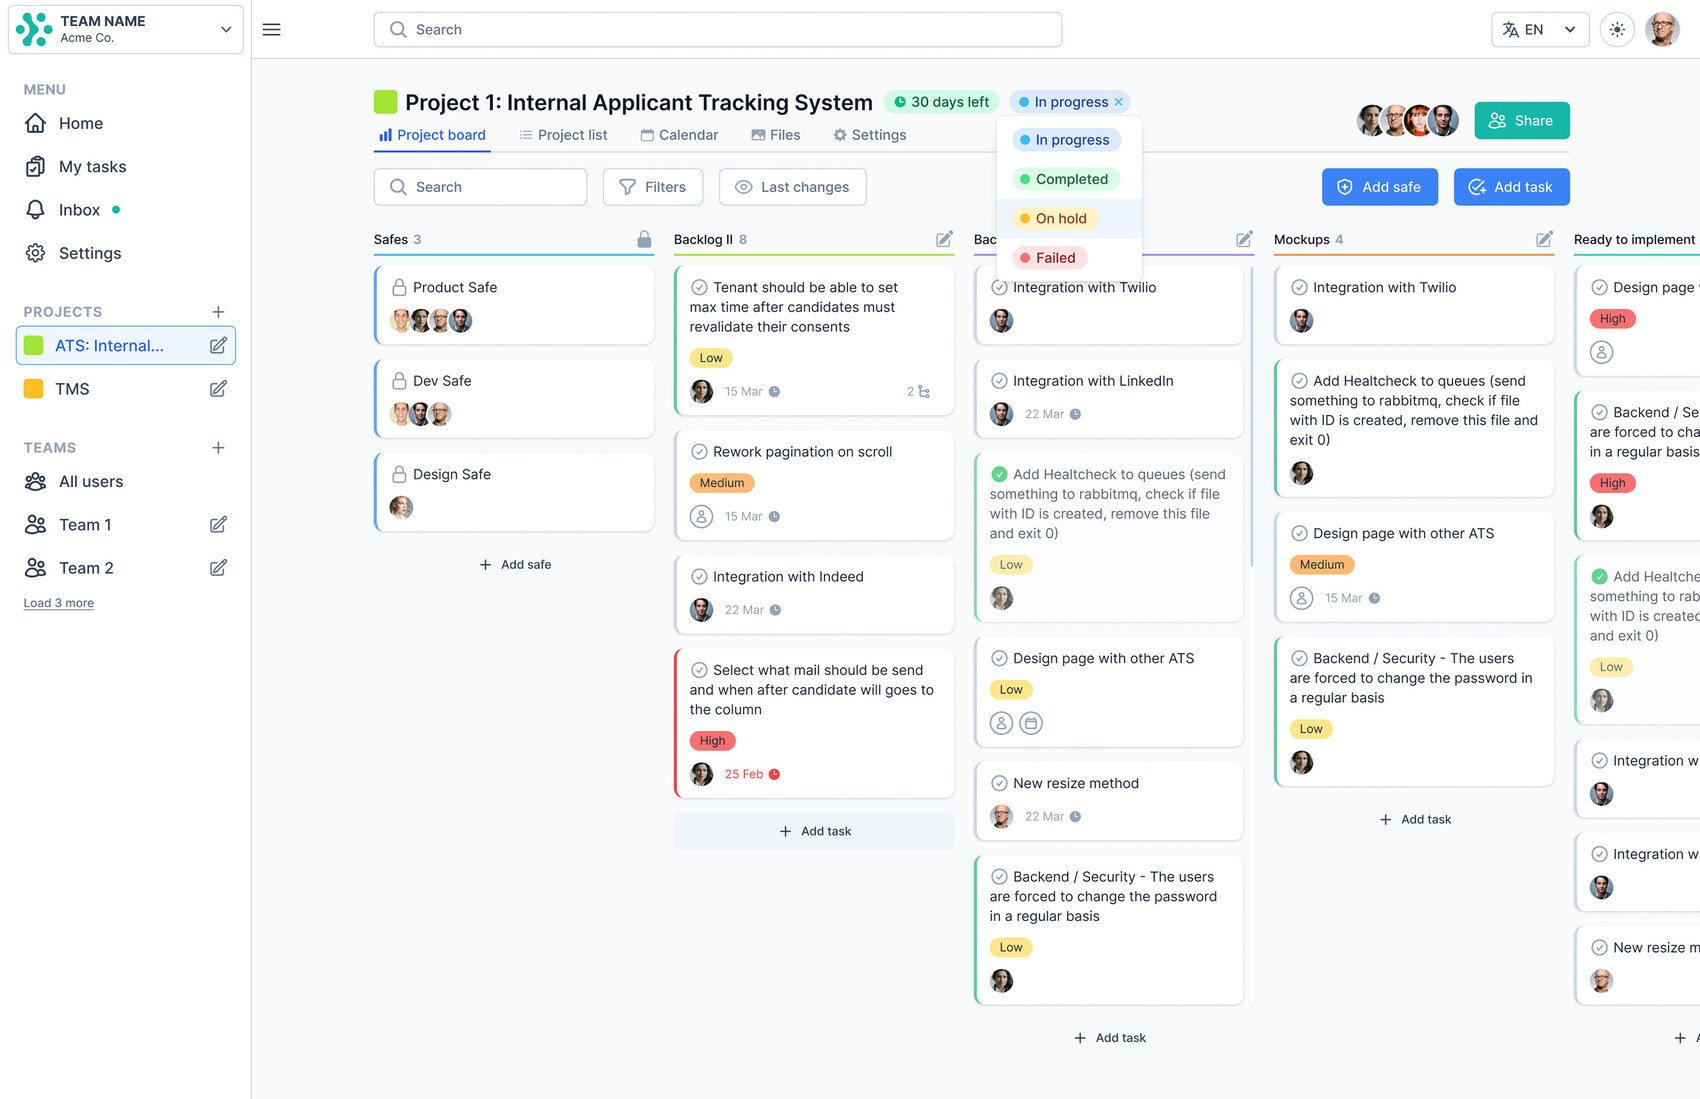Edit Team 1 with the pencil icon
Viewport: 1700px width, 1099px height.
218,525
